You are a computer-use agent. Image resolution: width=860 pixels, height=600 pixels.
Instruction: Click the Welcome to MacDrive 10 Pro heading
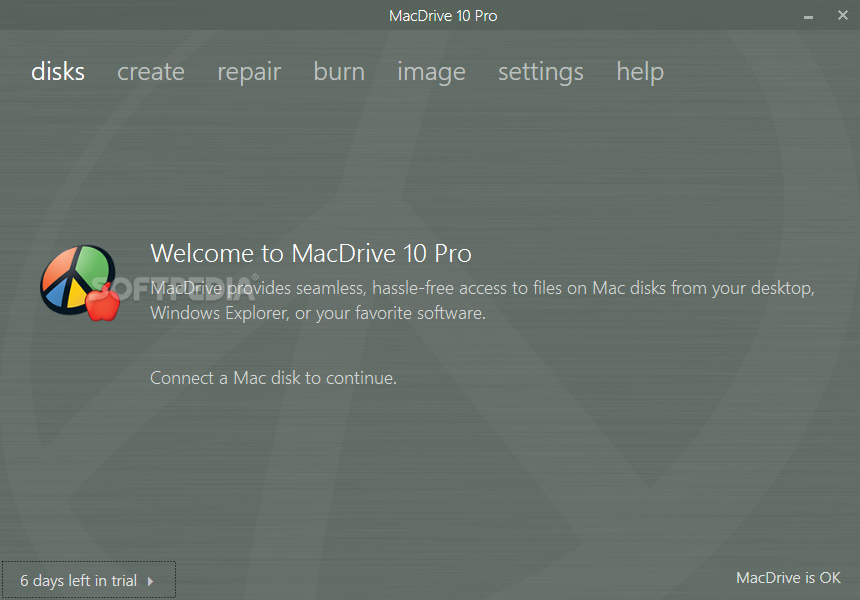tap(311, 253)
